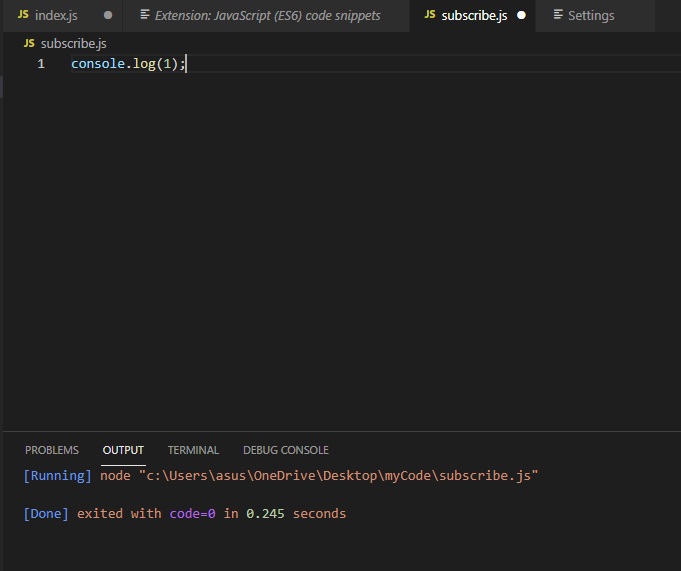Open the TERMINAL panel tab
This screenshot has width=681, height=571.
[x=193, y=450]
